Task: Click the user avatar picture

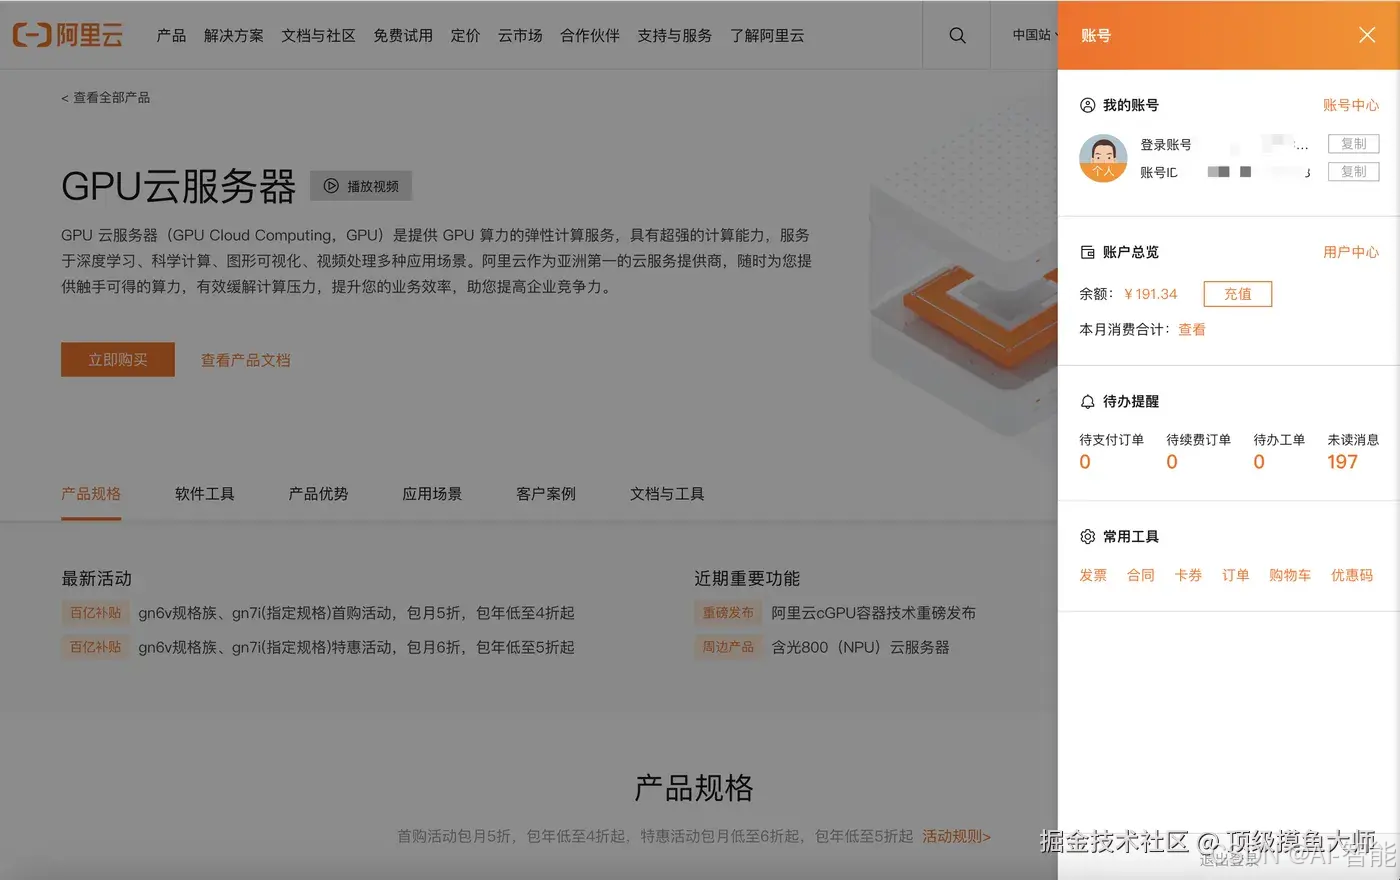Action: (1102, 157)
